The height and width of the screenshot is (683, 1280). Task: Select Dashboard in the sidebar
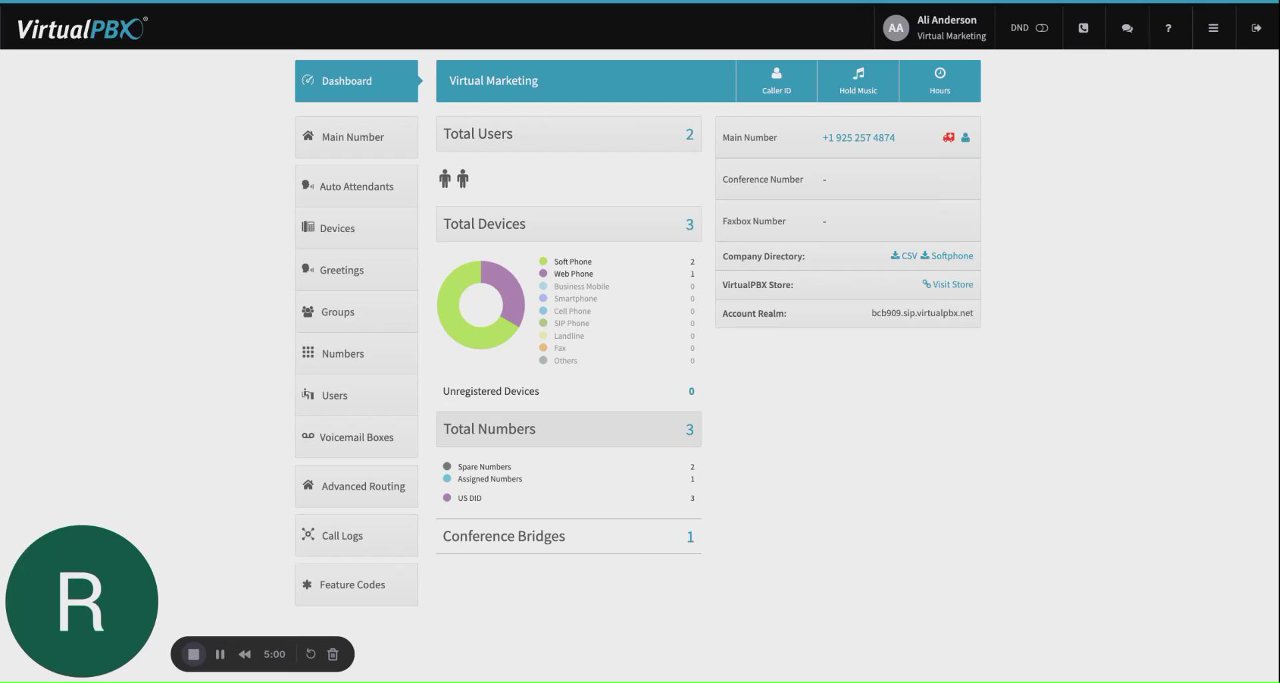[x=356, y=81]
